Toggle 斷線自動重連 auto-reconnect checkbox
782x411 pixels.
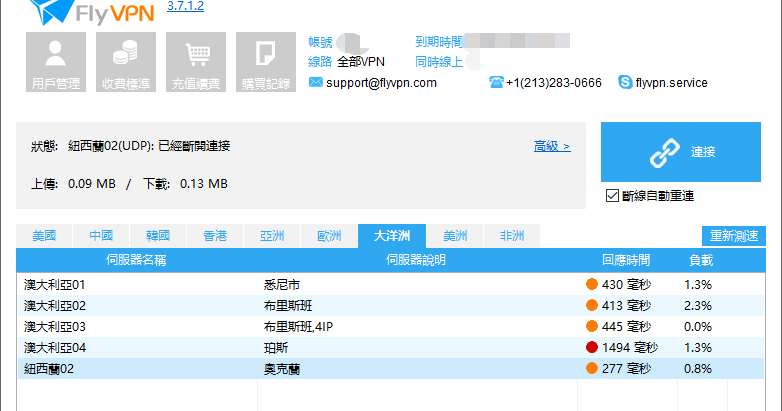(612, 196)
